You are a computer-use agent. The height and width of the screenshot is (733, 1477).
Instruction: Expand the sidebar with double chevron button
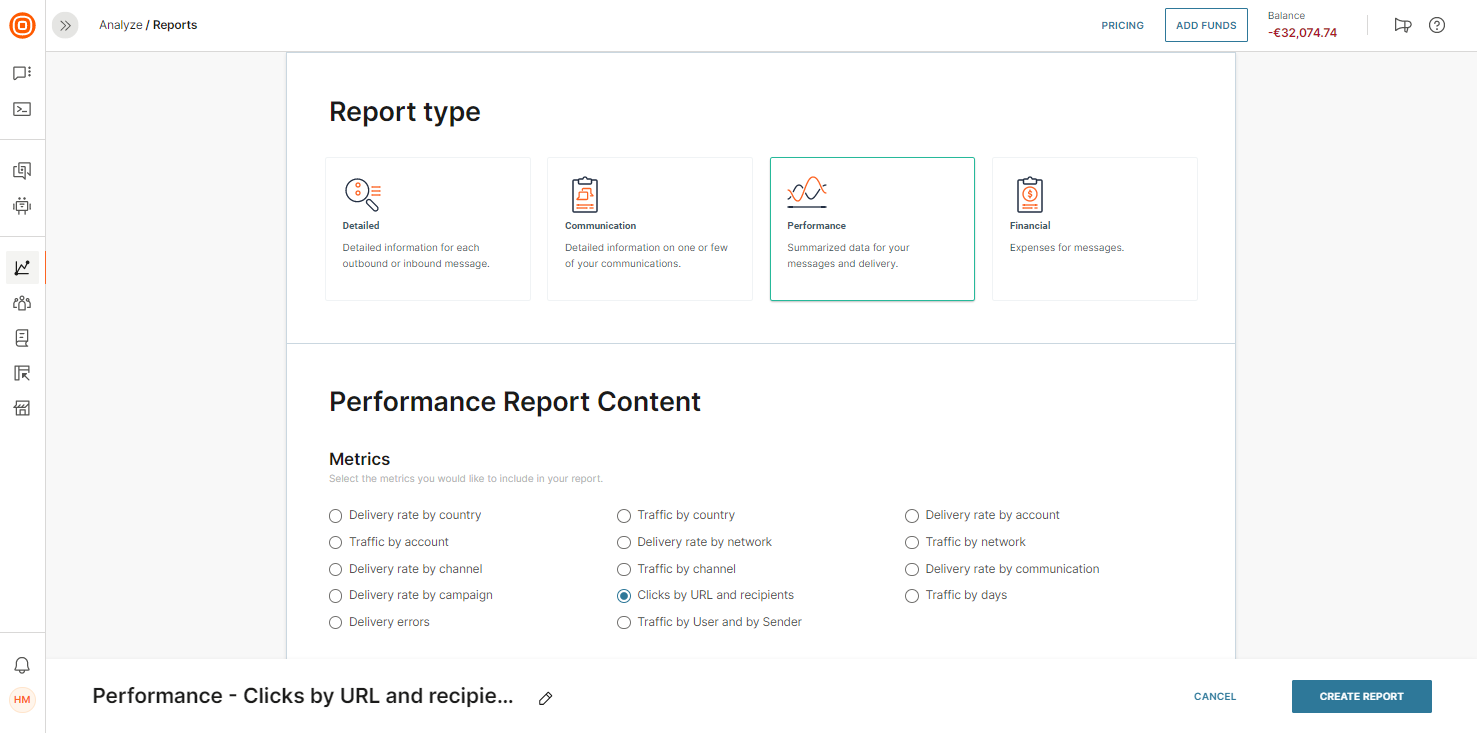click(65, 26)
